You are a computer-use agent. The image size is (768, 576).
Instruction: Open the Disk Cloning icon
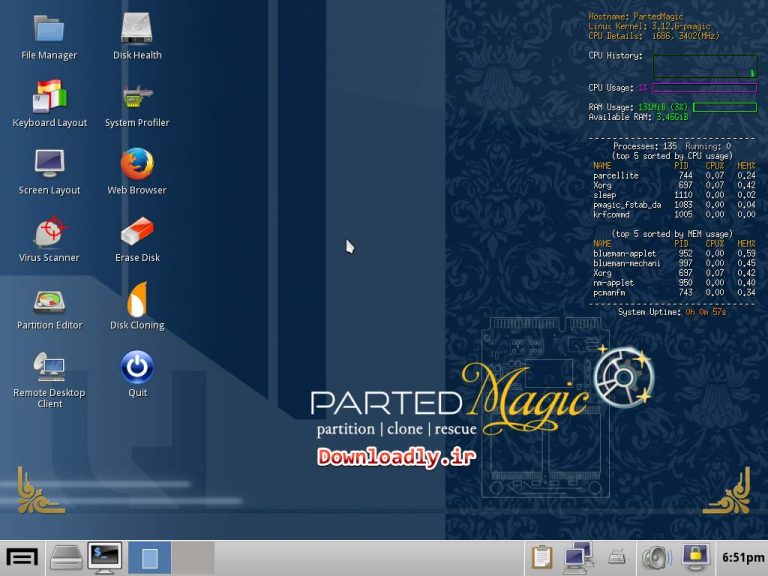[137, 300]
